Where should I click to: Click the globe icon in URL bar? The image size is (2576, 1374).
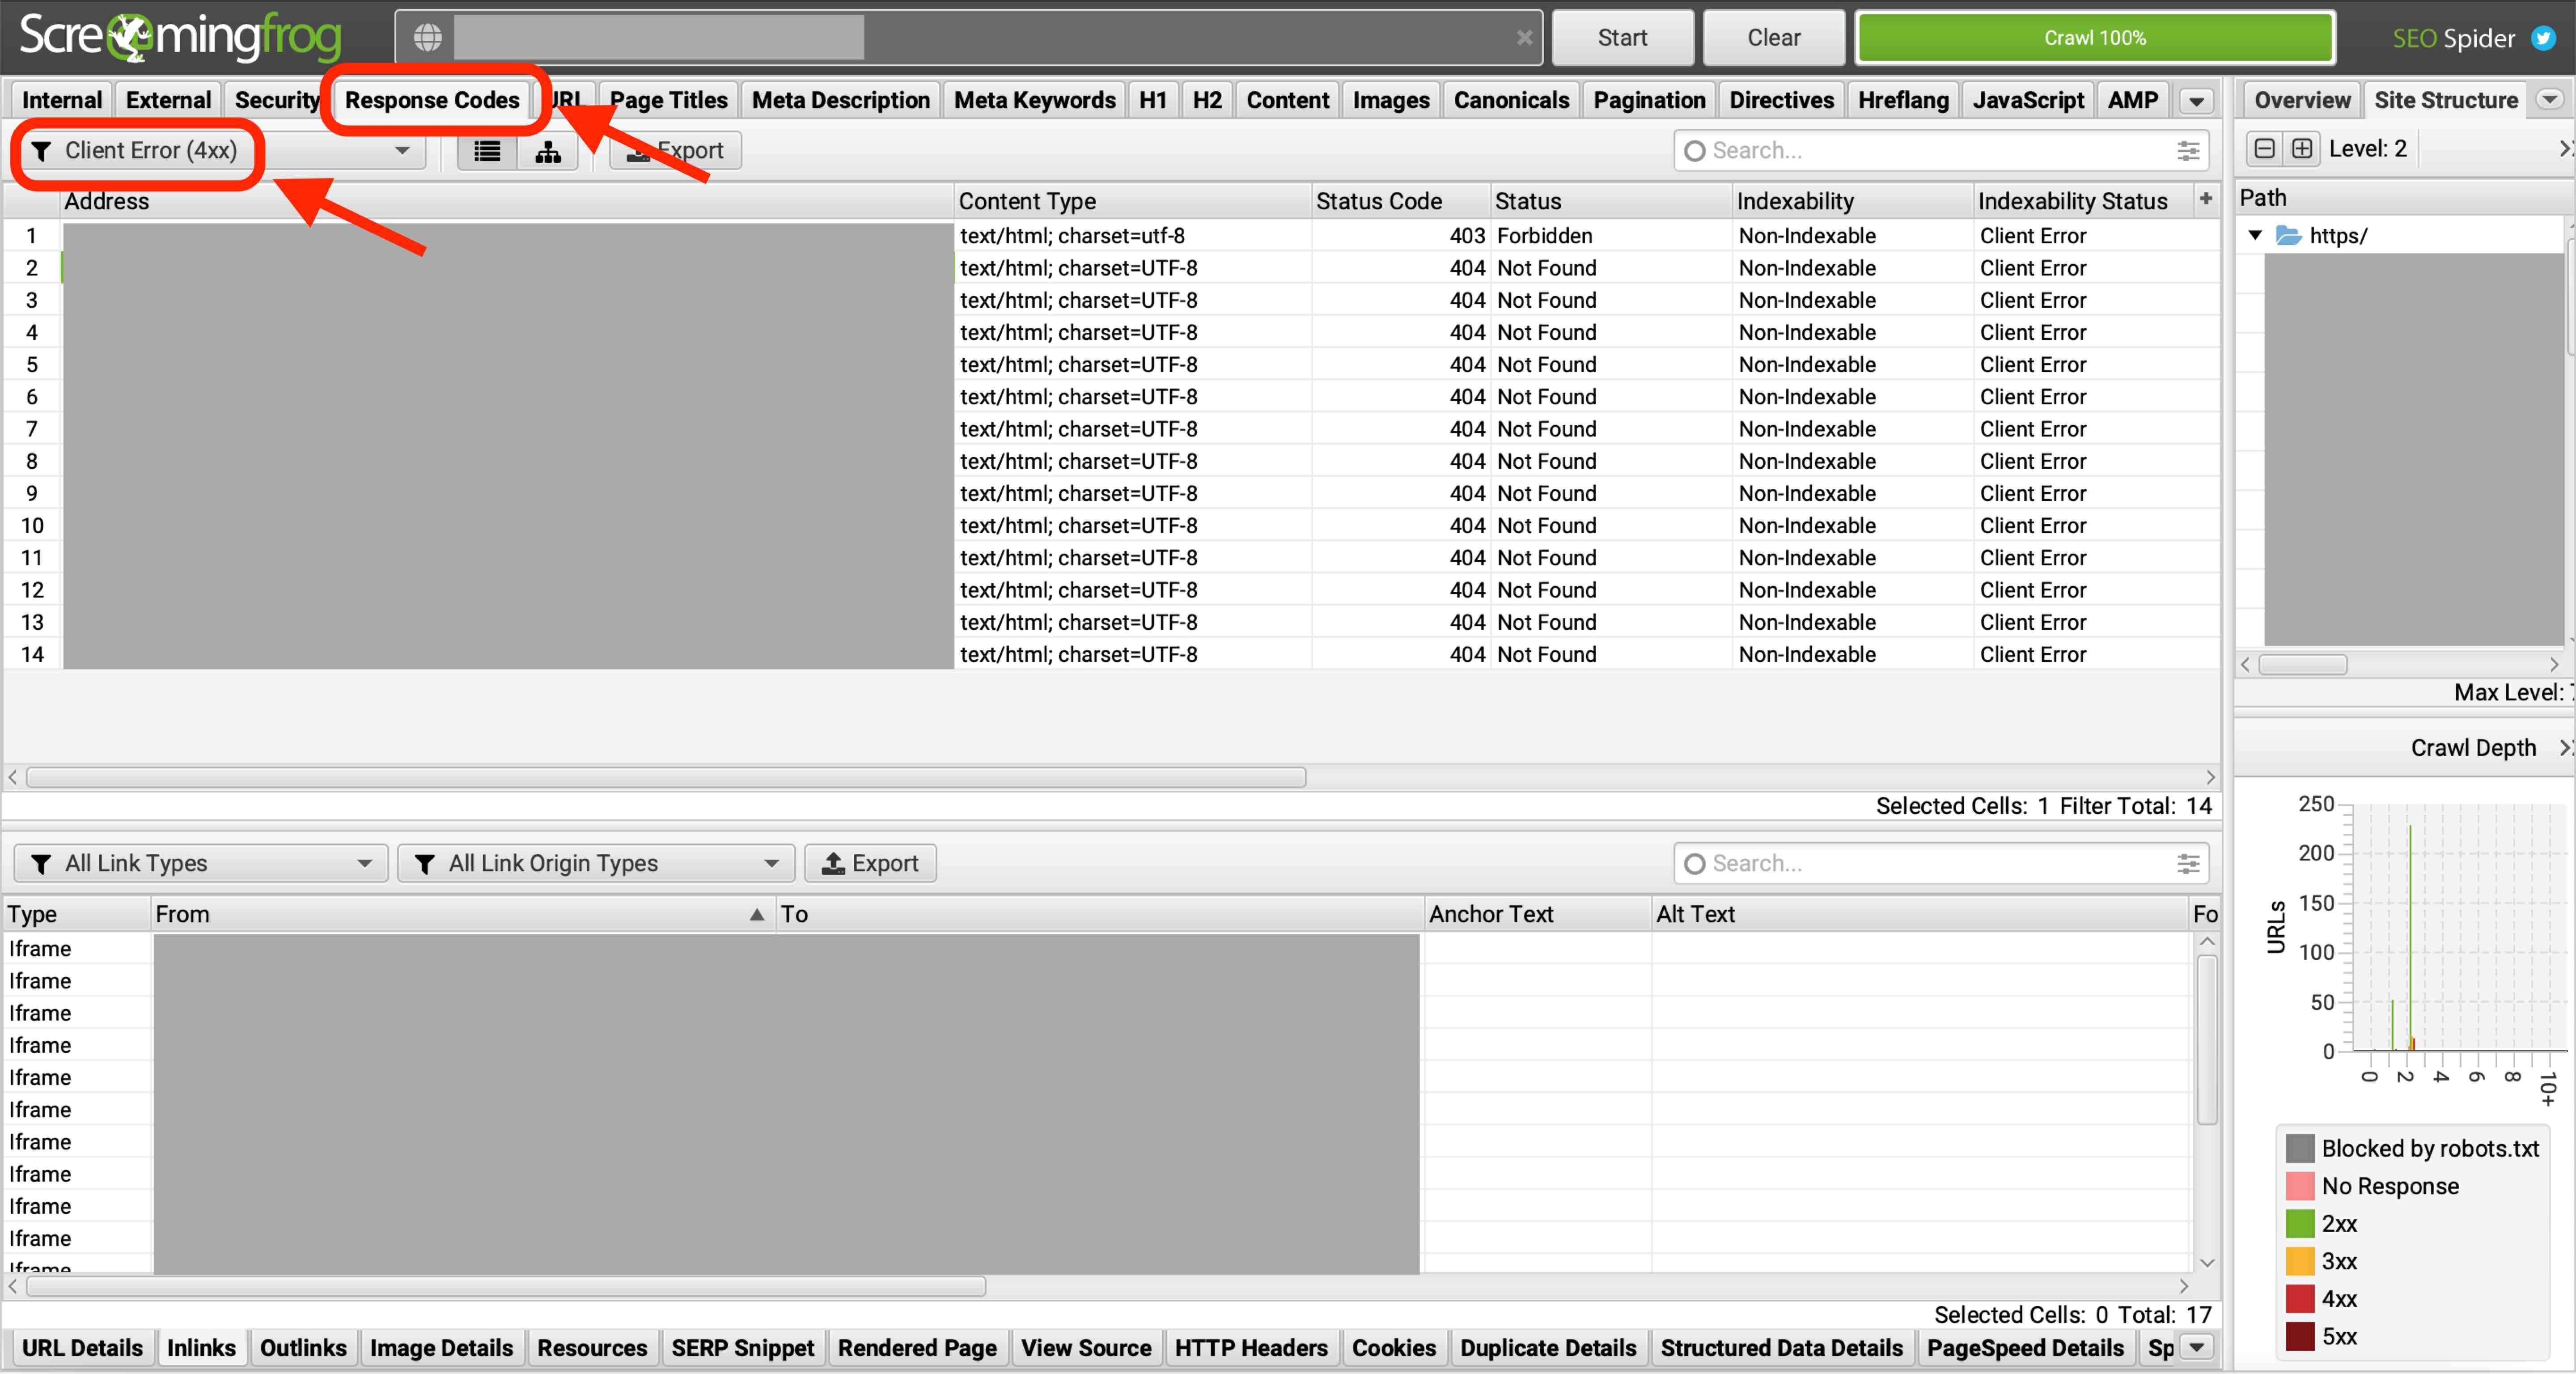click(428, 38)
